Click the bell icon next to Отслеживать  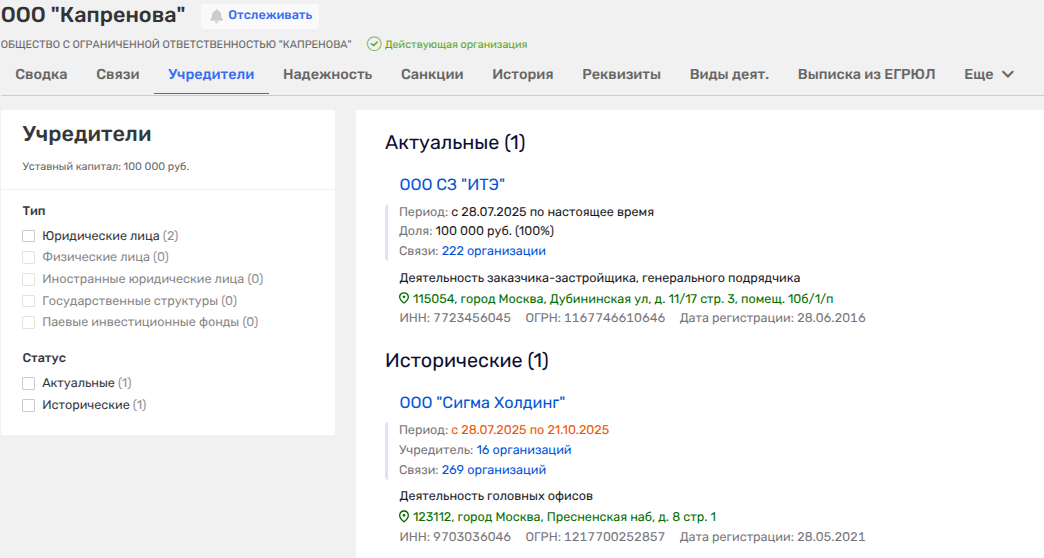click(216, 16)
